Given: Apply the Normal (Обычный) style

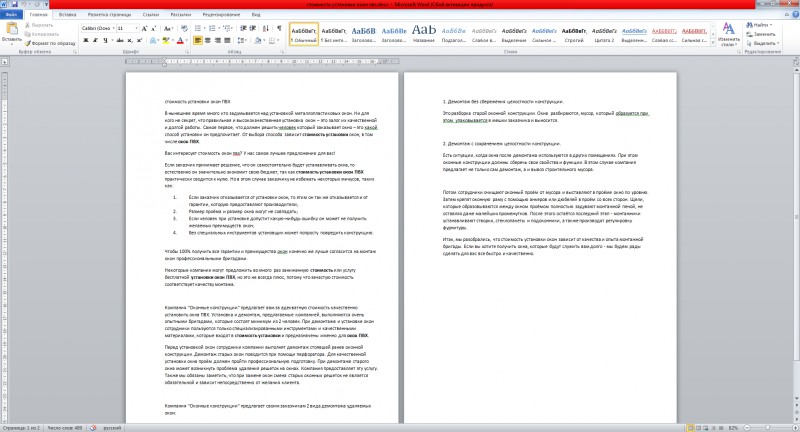Looking at the screenshot, I should pyautogui.click(x=304, y=34).
